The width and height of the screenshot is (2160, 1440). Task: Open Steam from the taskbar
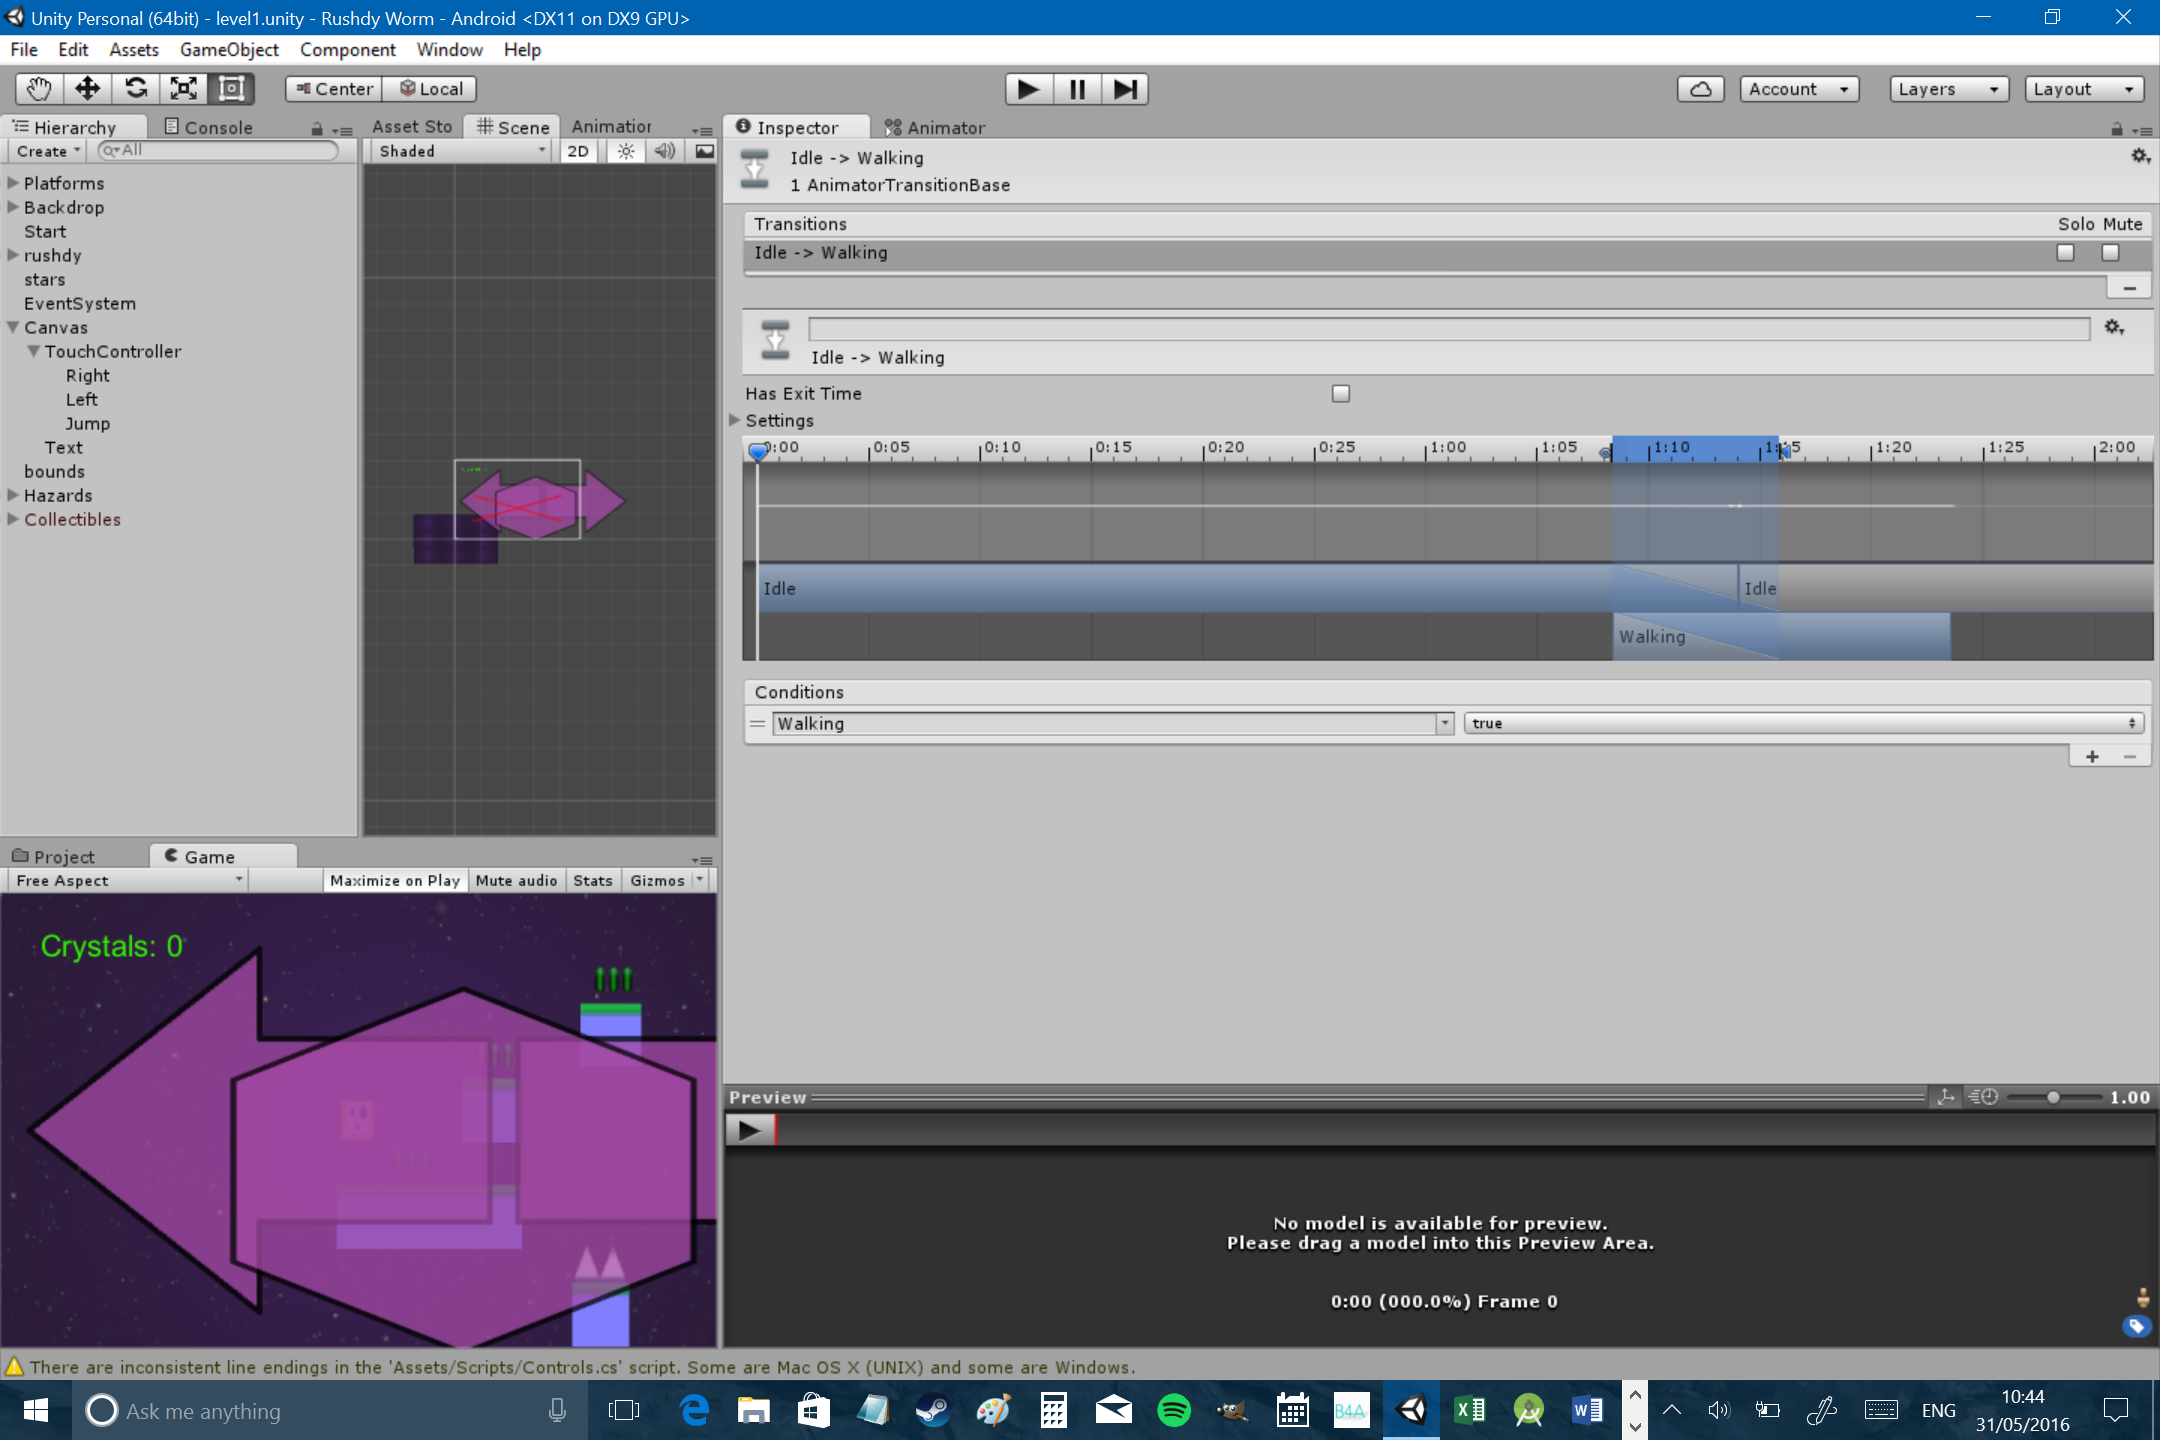[933, 1410]
